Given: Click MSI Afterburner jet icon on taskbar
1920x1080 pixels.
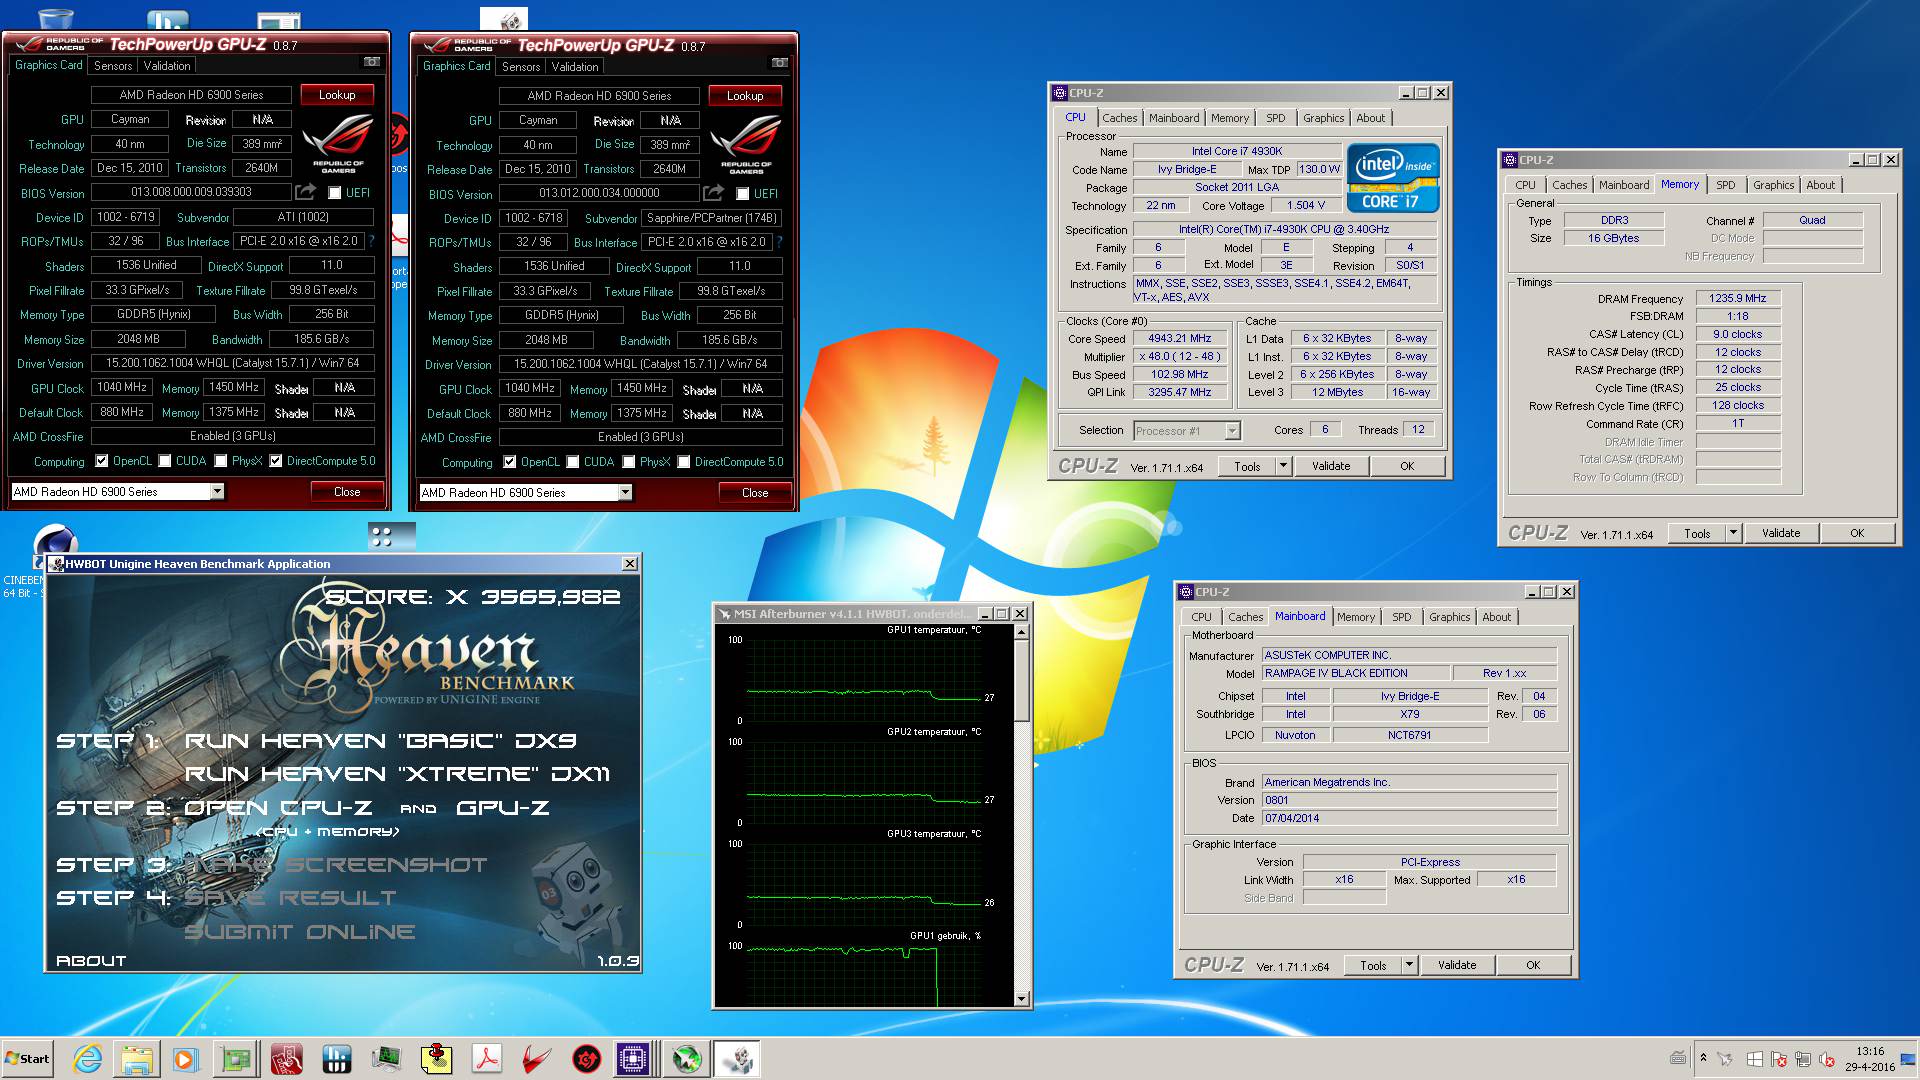Looking at the screenshot, I should click(x=686, y=1059).
